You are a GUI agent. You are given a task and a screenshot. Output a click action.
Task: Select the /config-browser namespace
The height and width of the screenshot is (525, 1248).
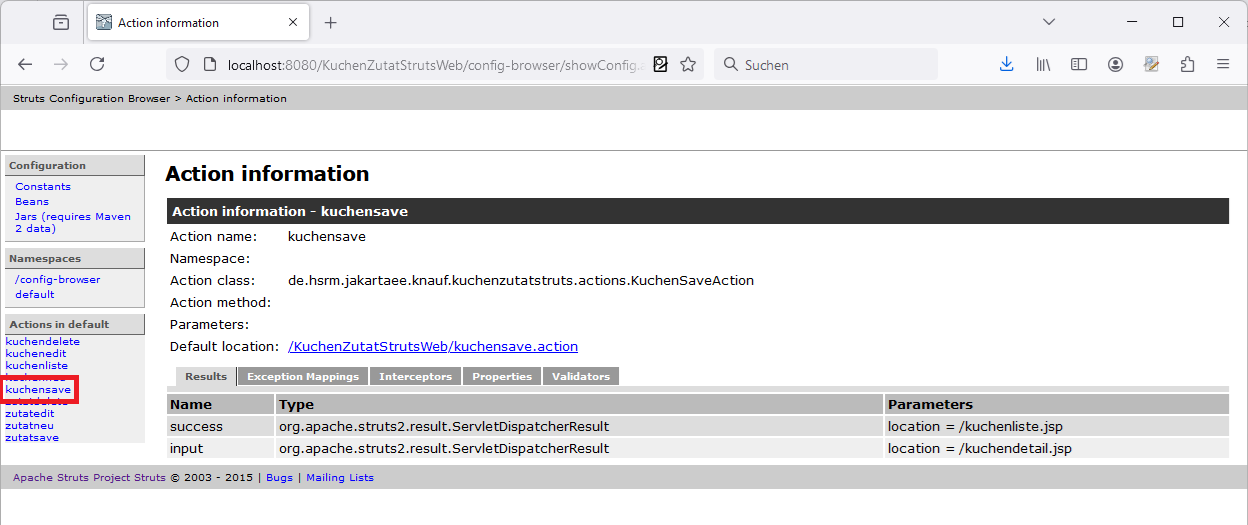coord(58,280)
